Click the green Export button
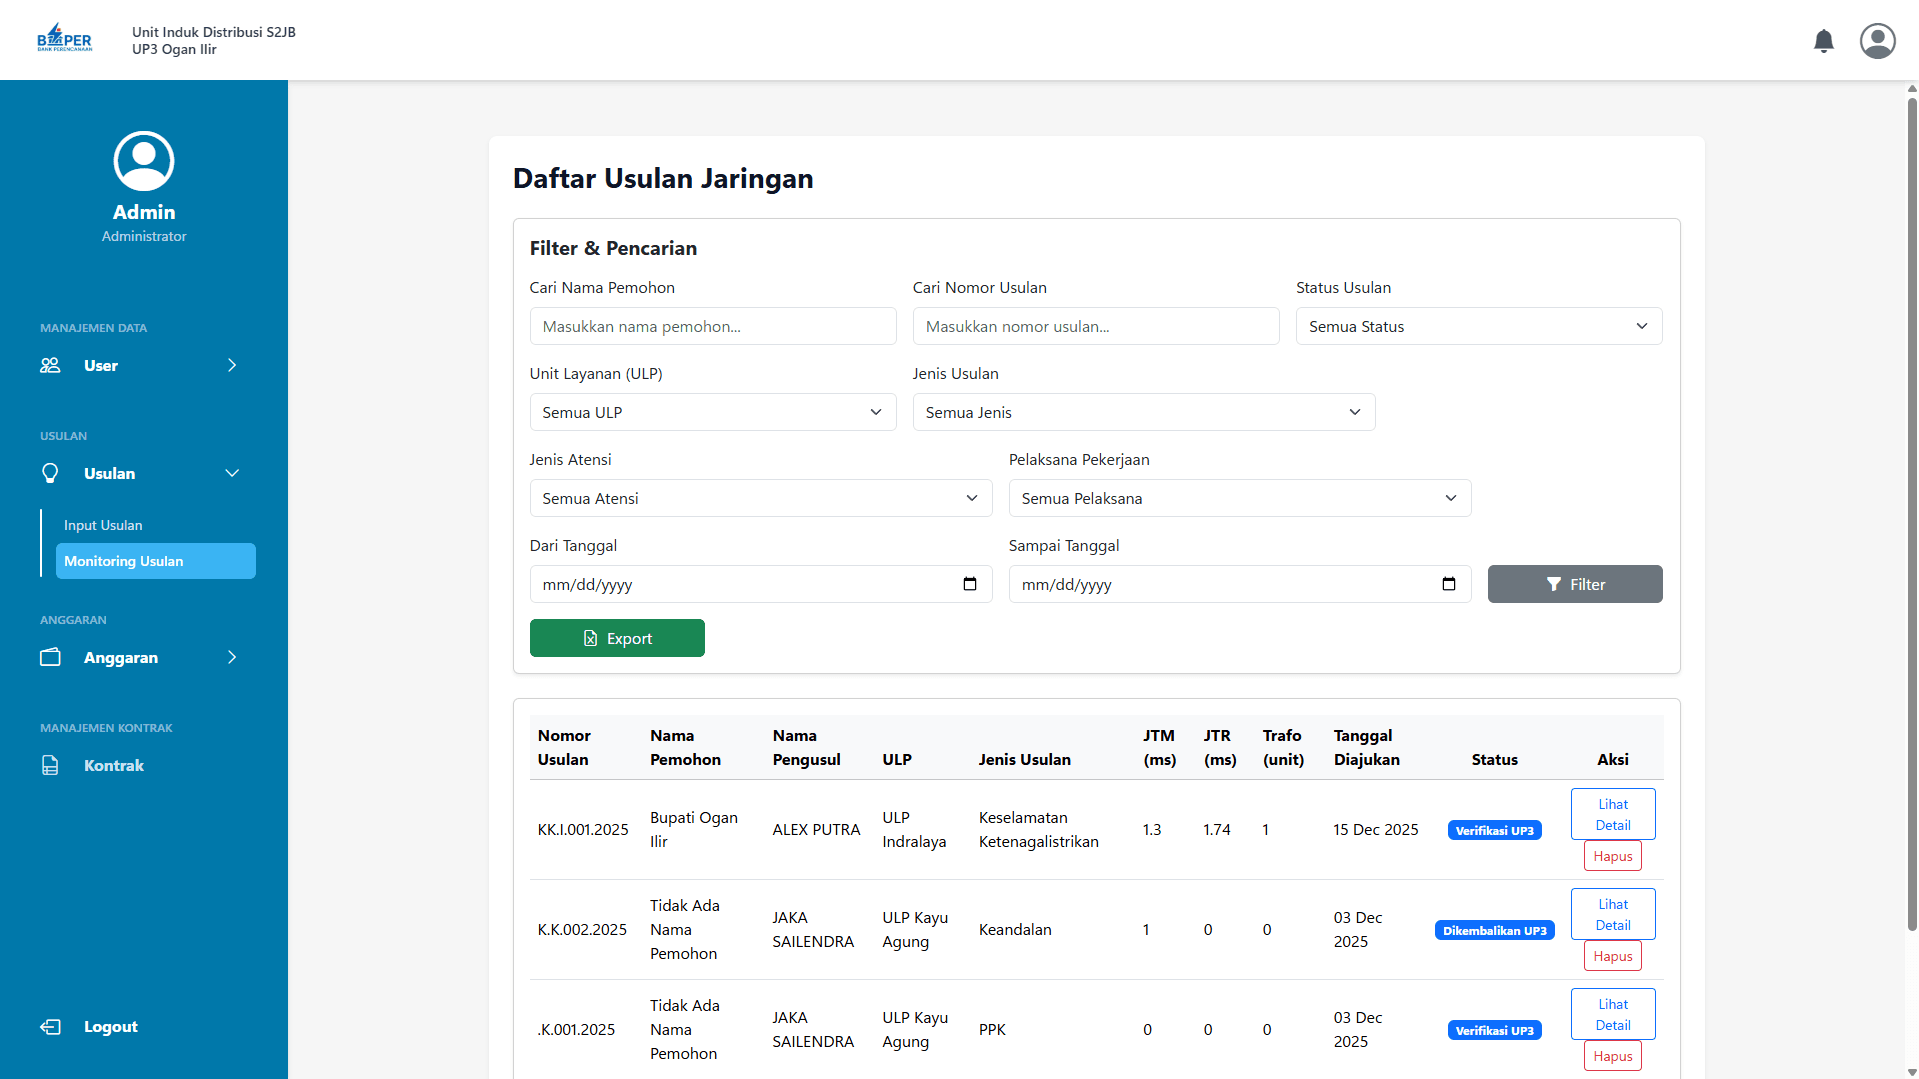 click(x=617, y=638)
